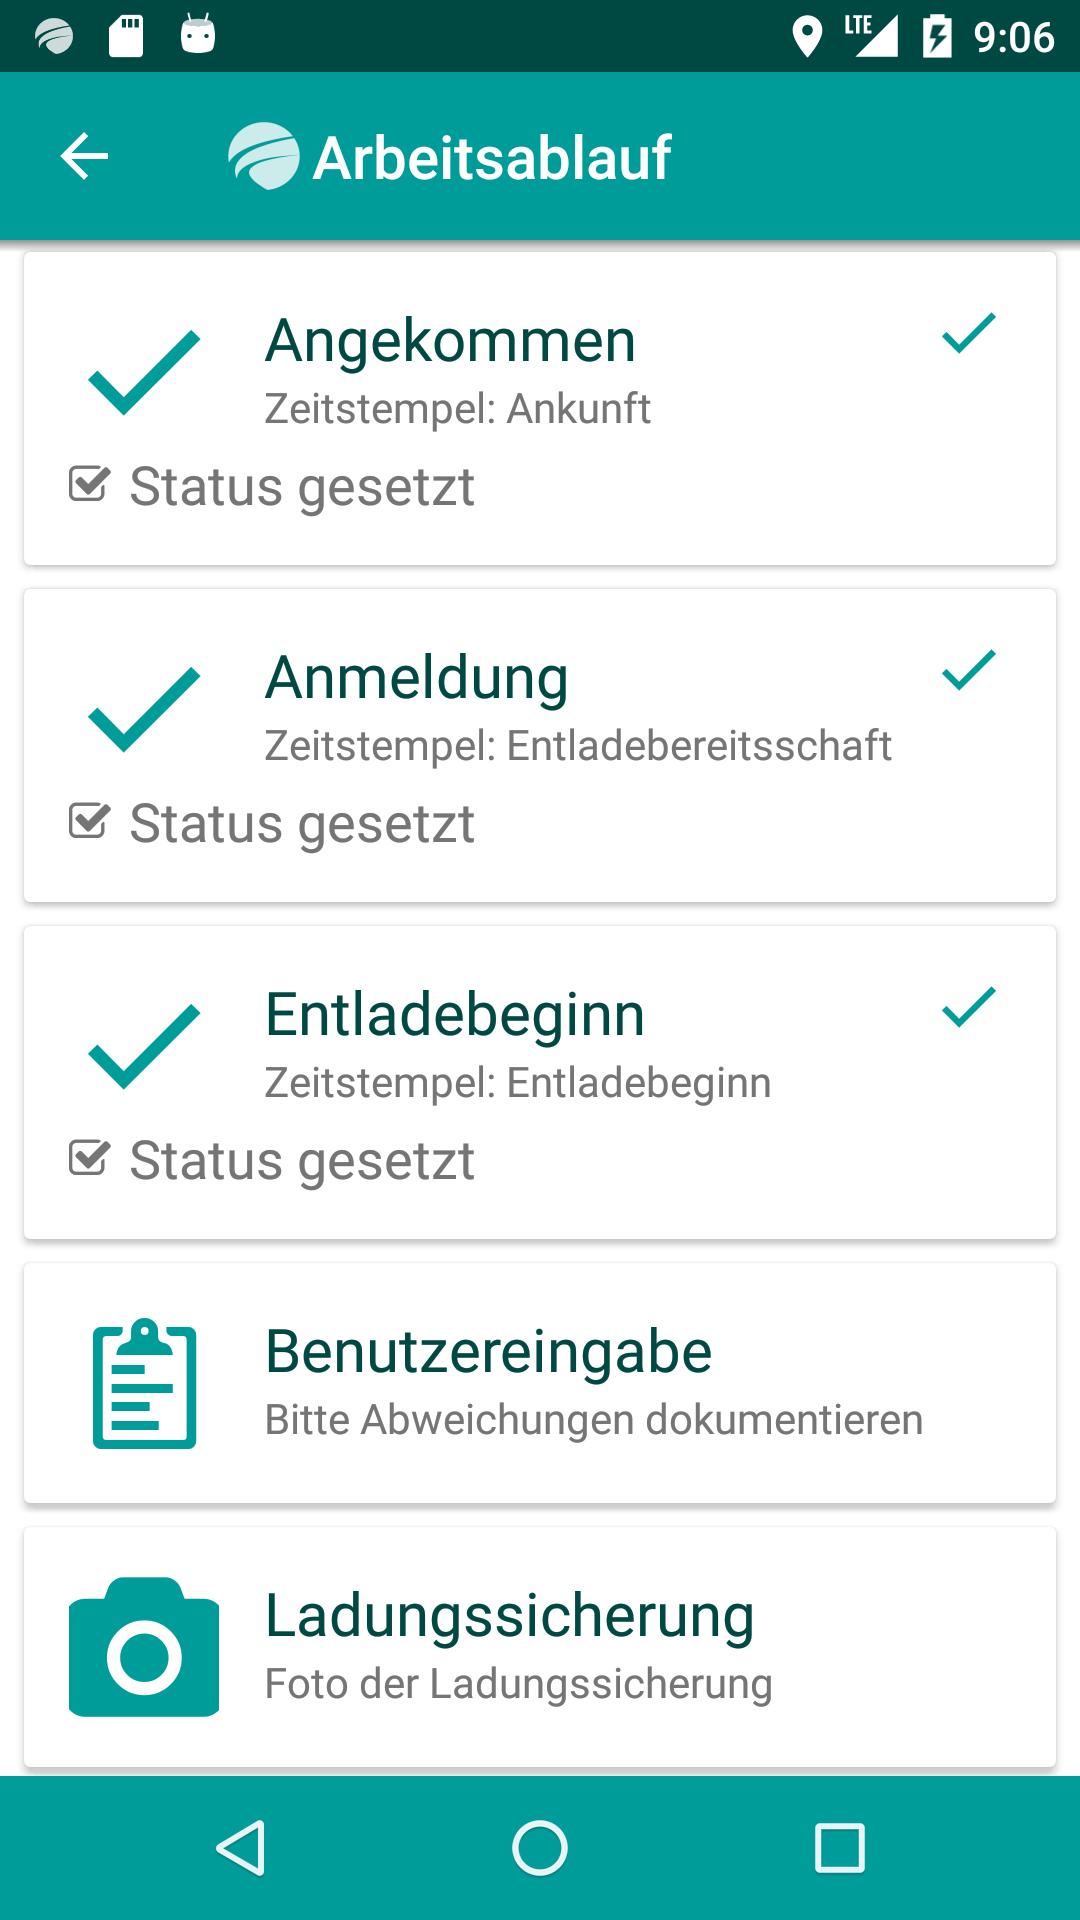The height and width of the screenshot is (1920, 1080).
Task: Open the Ladungssicherung step title
Action: tap(509, 1617)
